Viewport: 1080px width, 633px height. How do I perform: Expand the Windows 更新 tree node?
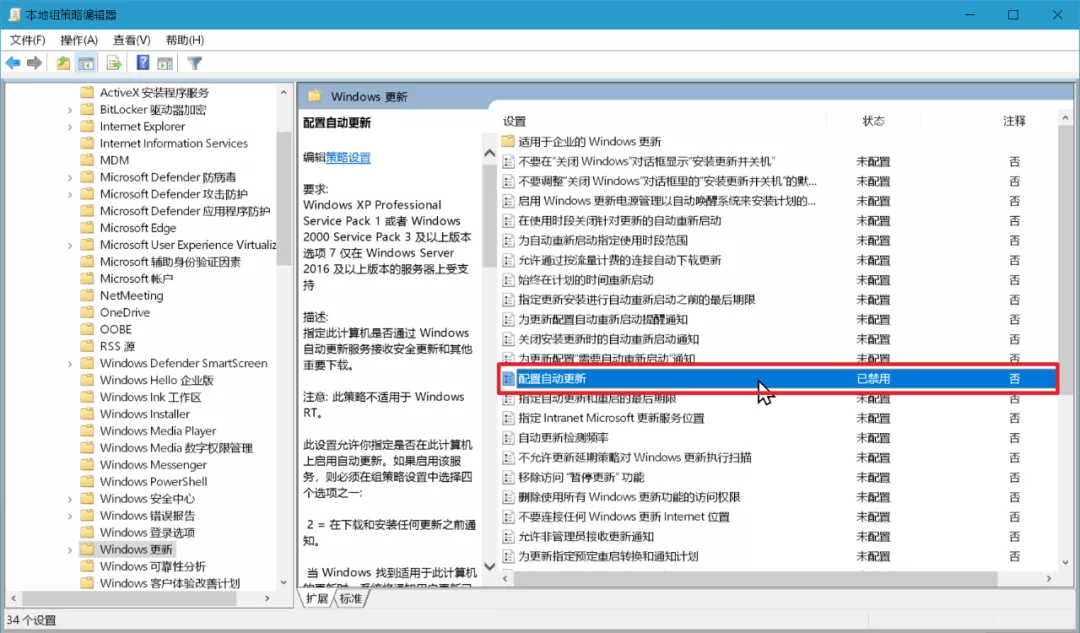tap(70, 550)
